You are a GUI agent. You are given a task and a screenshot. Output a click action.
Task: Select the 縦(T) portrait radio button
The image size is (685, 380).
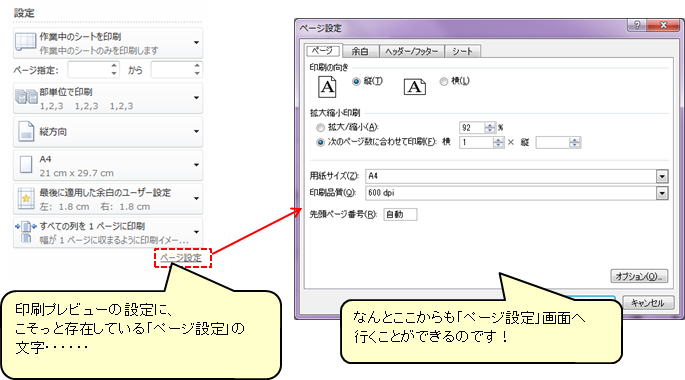(356, 81)
